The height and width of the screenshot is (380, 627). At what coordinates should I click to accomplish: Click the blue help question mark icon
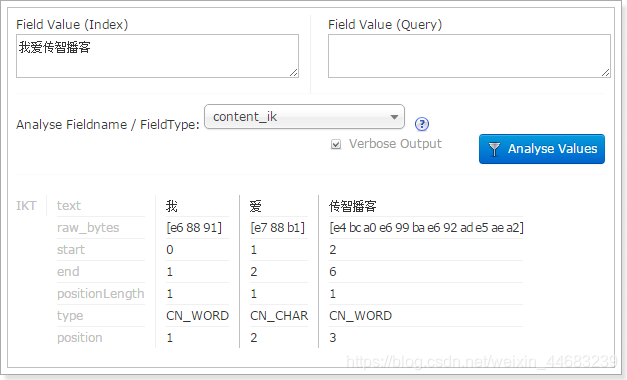pos(422,124)
